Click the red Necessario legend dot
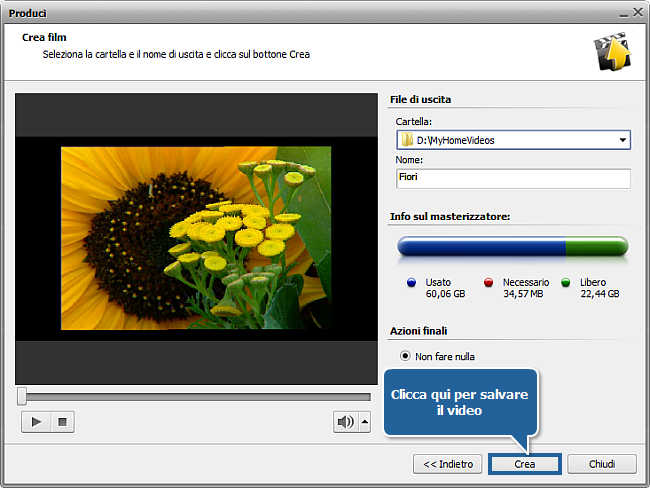Screen dimensions: 650x488 pyautogui.click(x=489, y=283)
